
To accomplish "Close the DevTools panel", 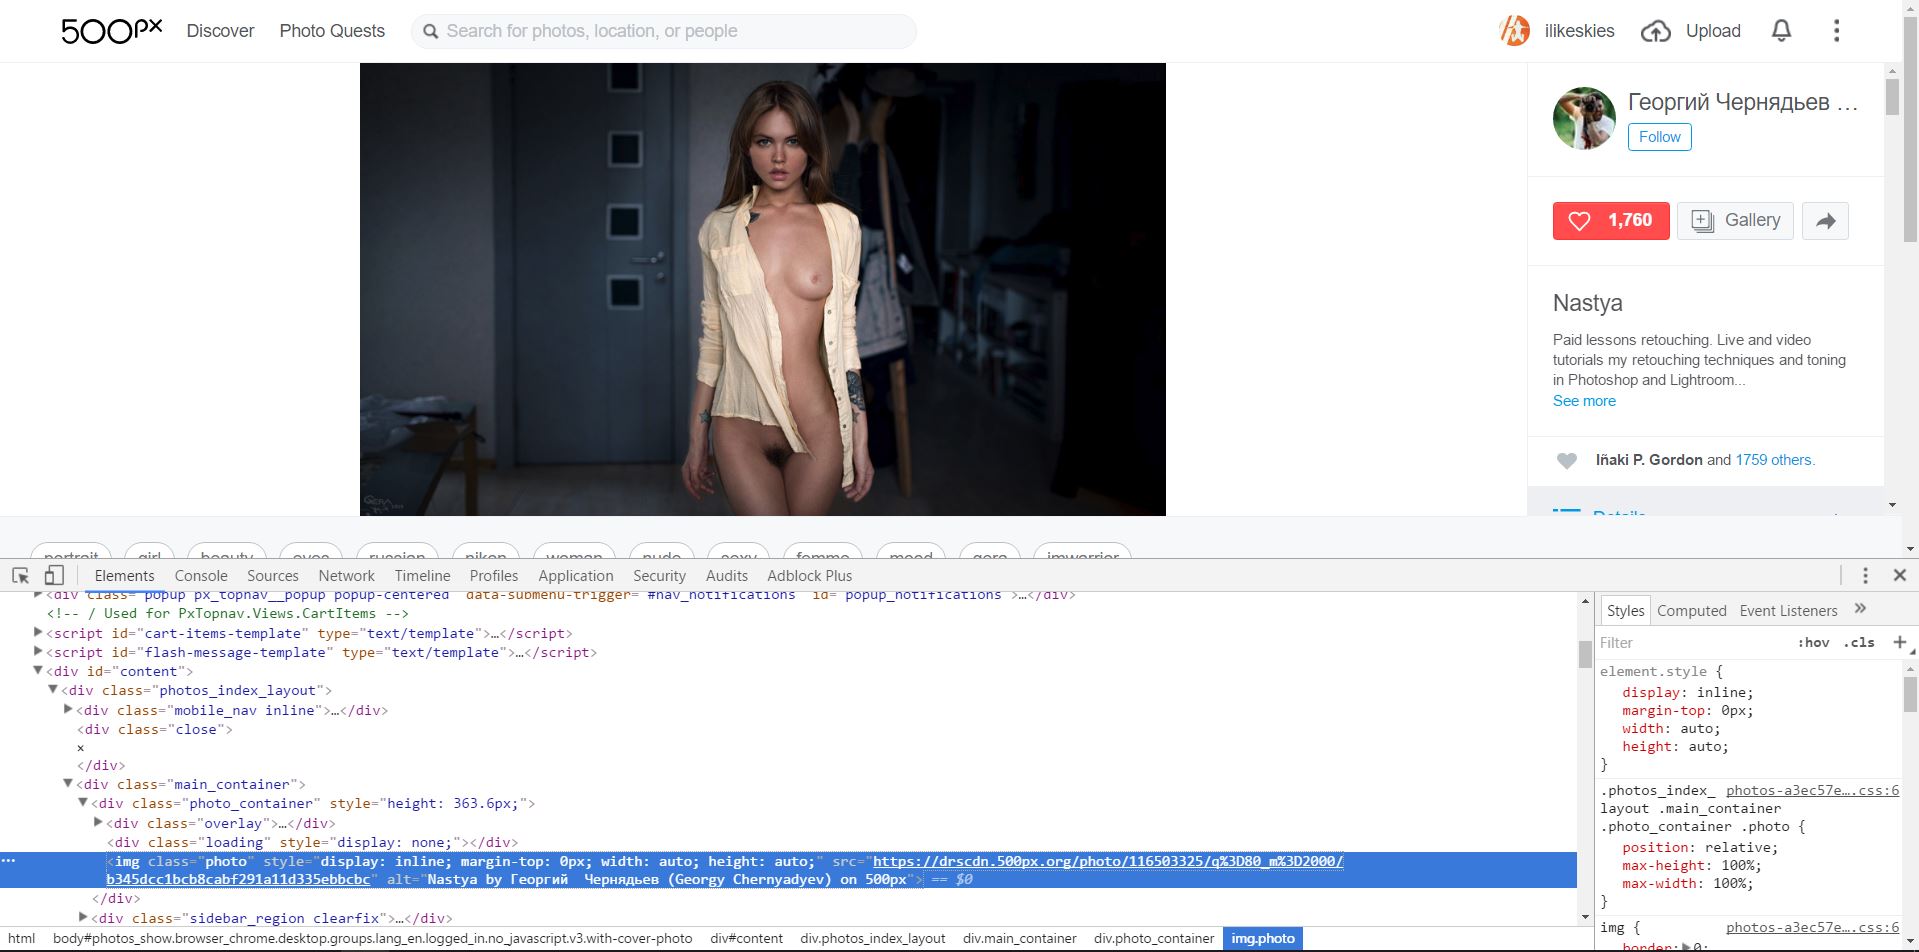I will pos(1899,575).
